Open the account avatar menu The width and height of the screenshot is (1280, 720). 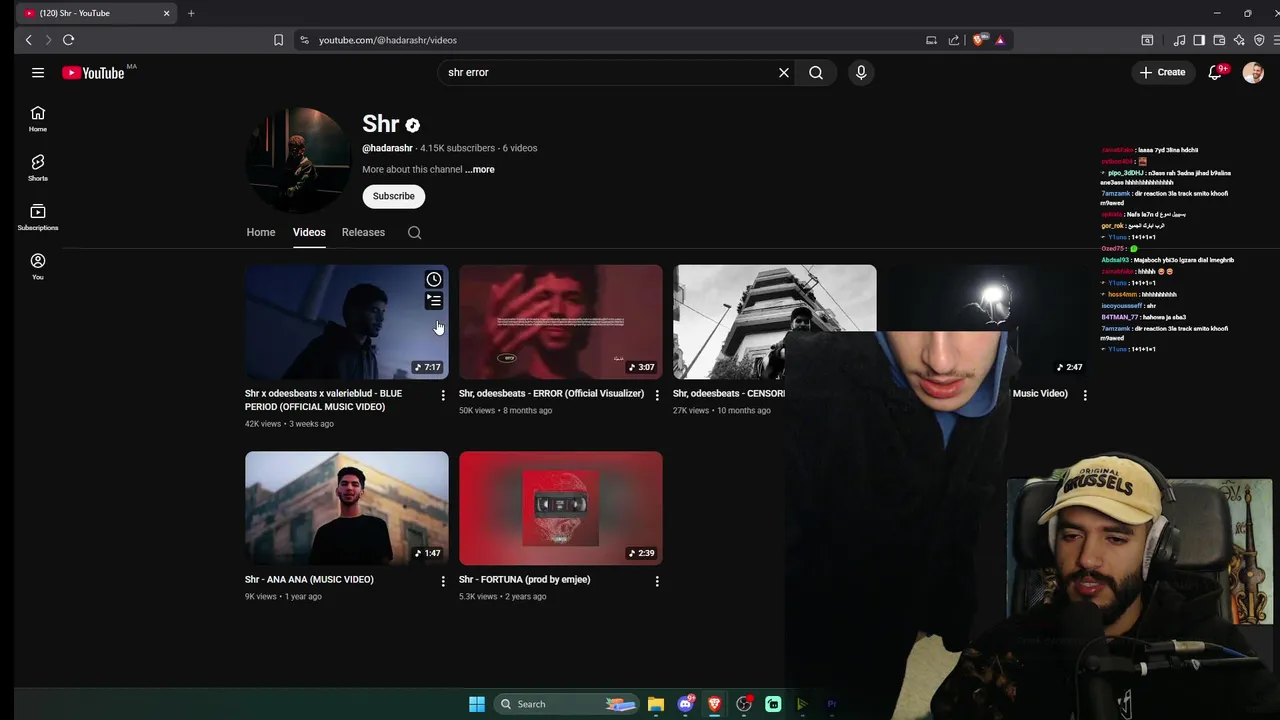1253,72
